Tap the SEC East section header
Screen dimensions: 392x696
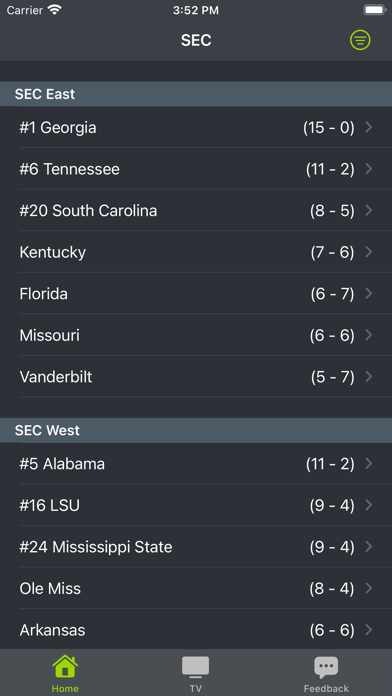point(196,94)
